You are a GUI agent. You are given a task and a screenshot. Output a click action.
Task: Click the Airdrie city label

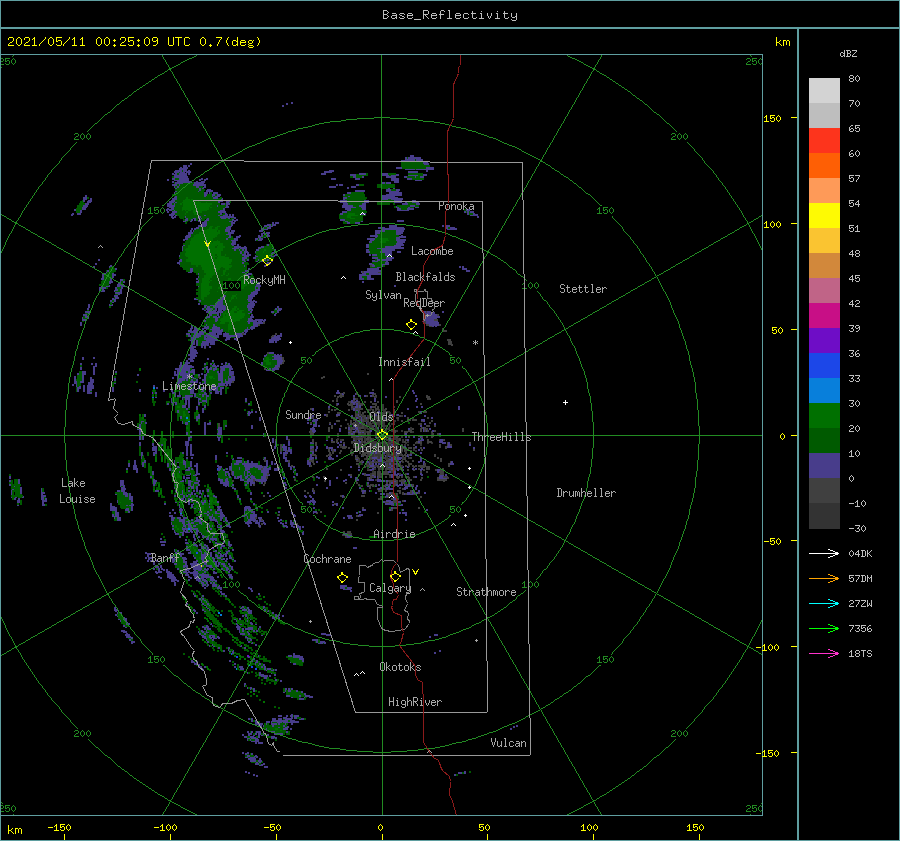(x=394, y=534)
